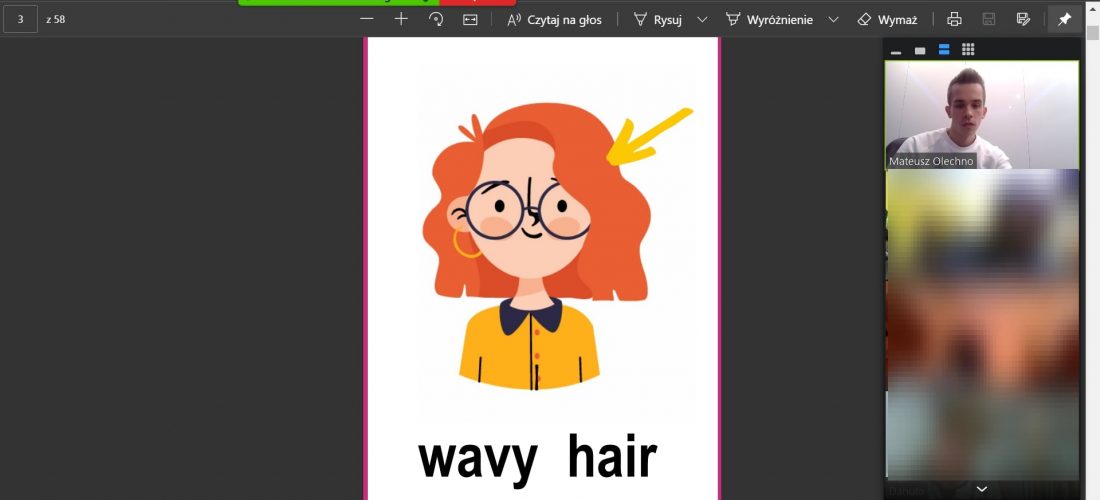Viewport: 1100px width, 500px height.
Task: Click the green screen-sharing indicator bar
Action: tap(339, 2)
